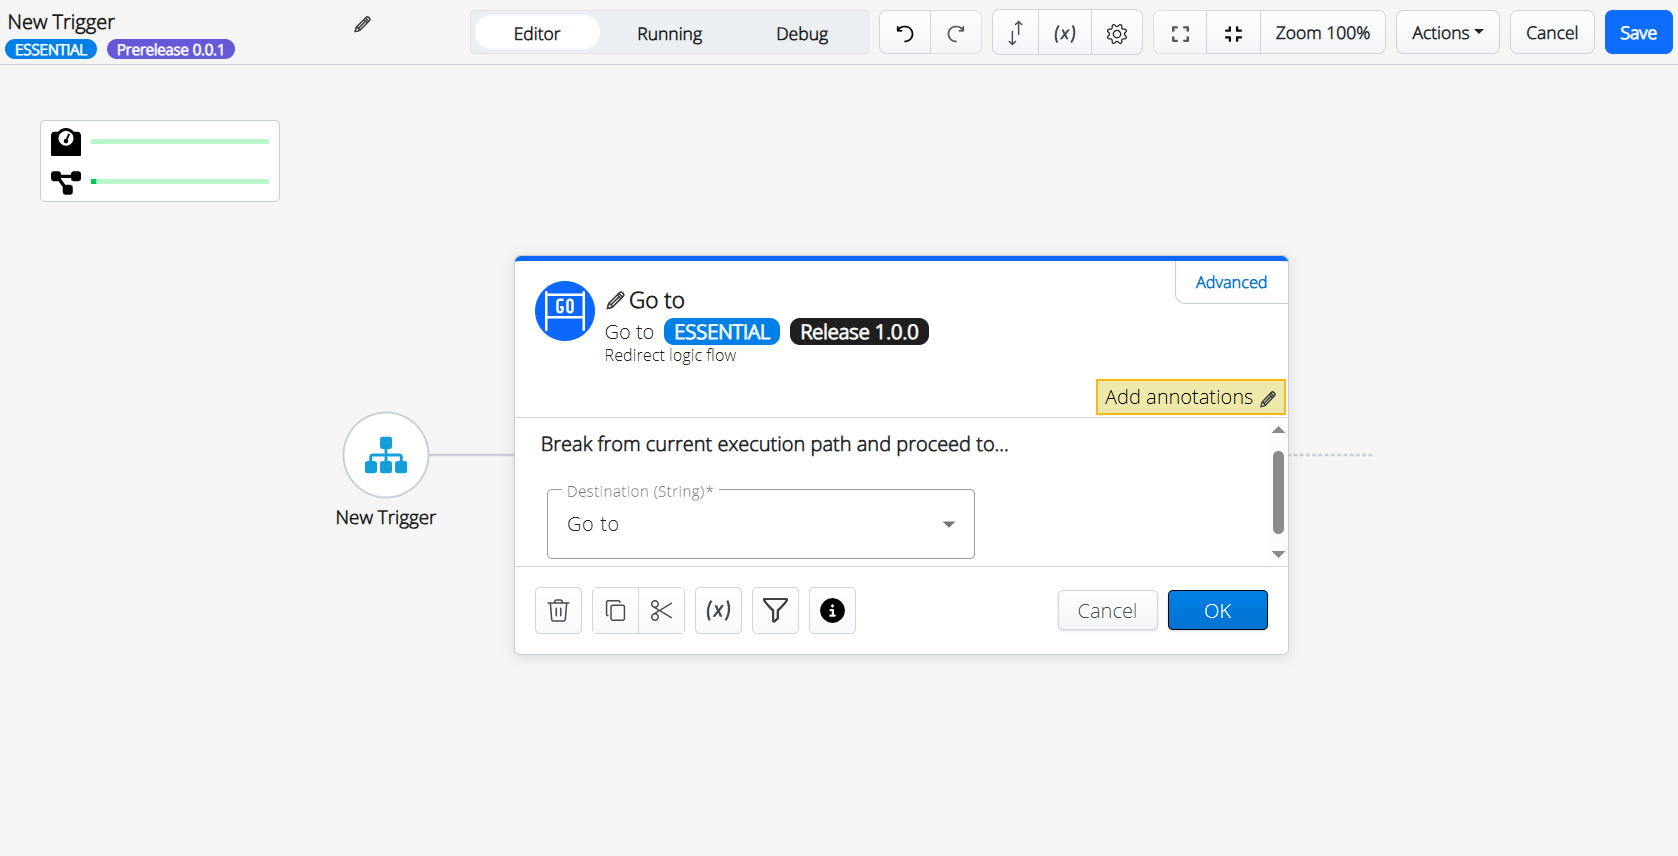Screen dimensions: 1678x856
Task: Click the blue Save button
Action: pyautogui.click(x=1638, y=33)
